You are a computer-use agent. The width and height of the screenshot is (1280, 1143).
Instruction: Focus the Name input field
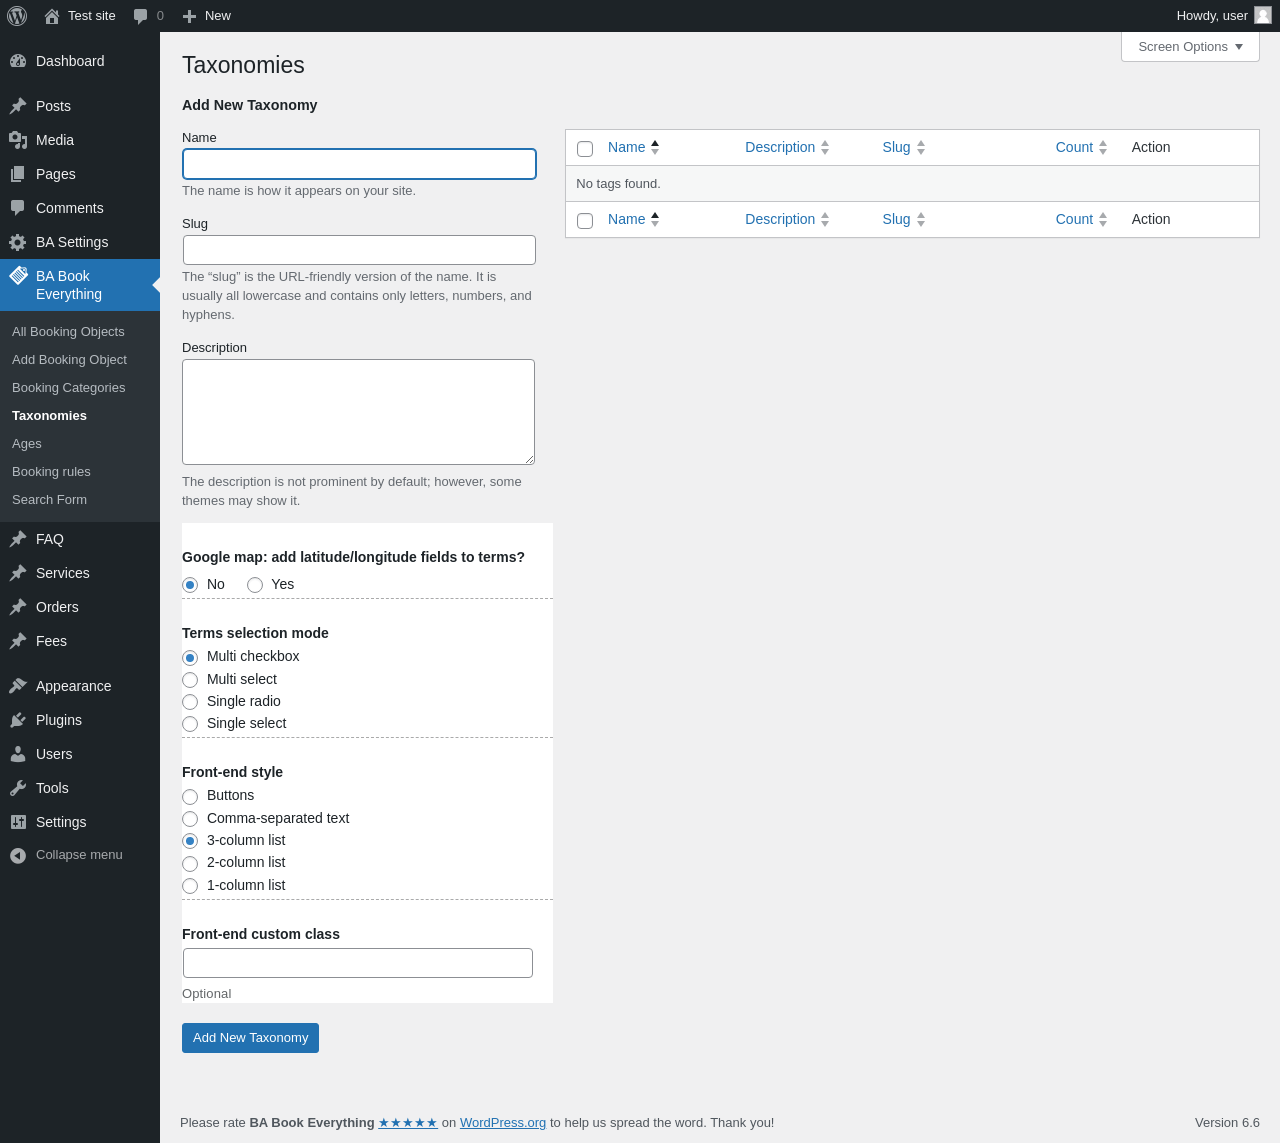coord(359,164)
